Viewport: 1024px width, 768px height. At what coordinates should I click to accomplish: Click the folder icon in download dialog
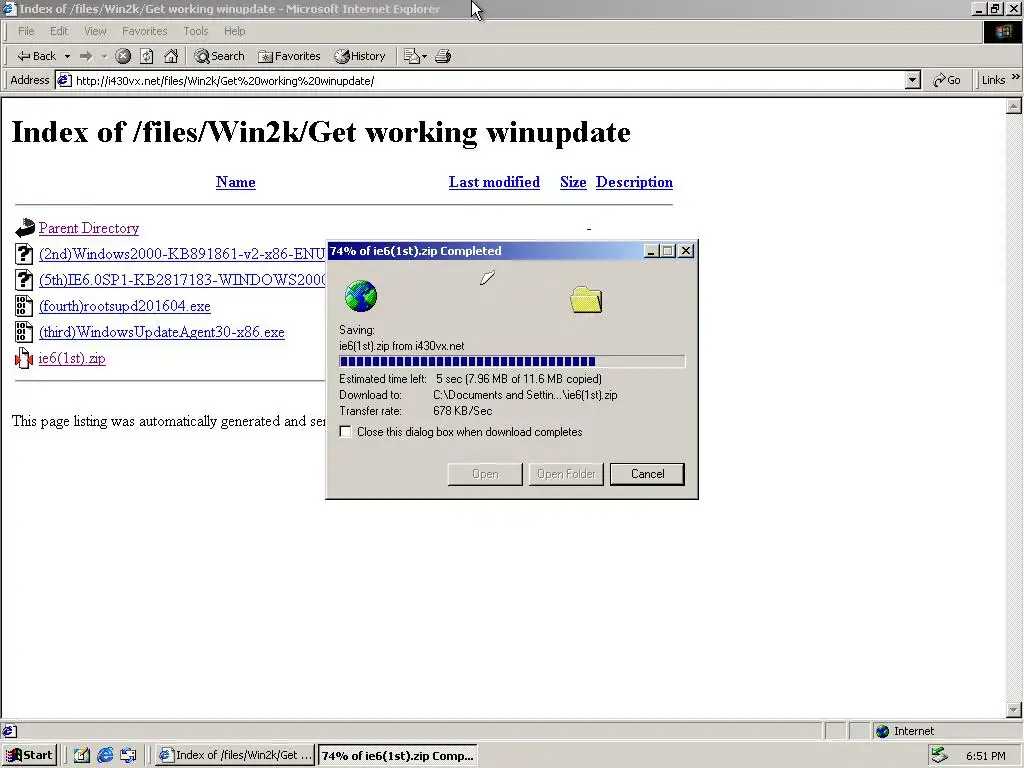tap(586, 300)
